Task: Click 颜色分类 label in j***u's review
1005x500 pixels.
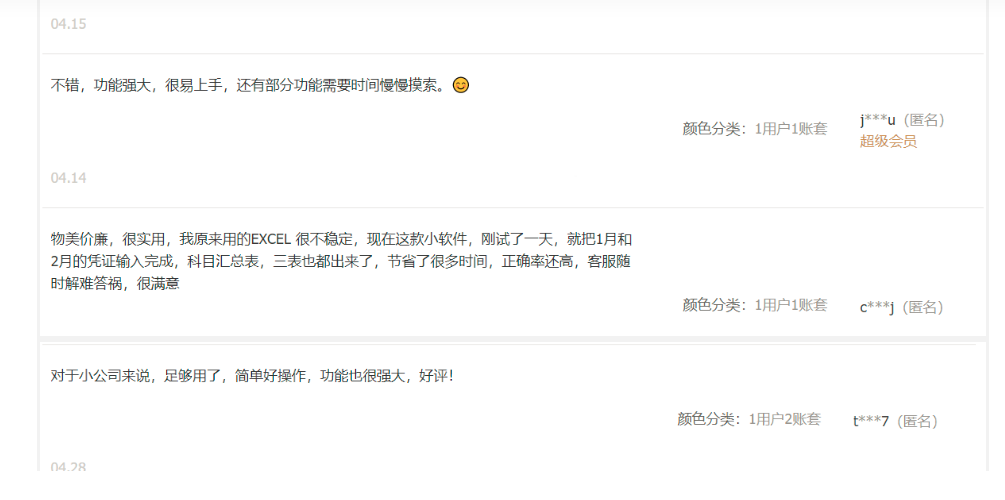Action: tap(711, 129)
